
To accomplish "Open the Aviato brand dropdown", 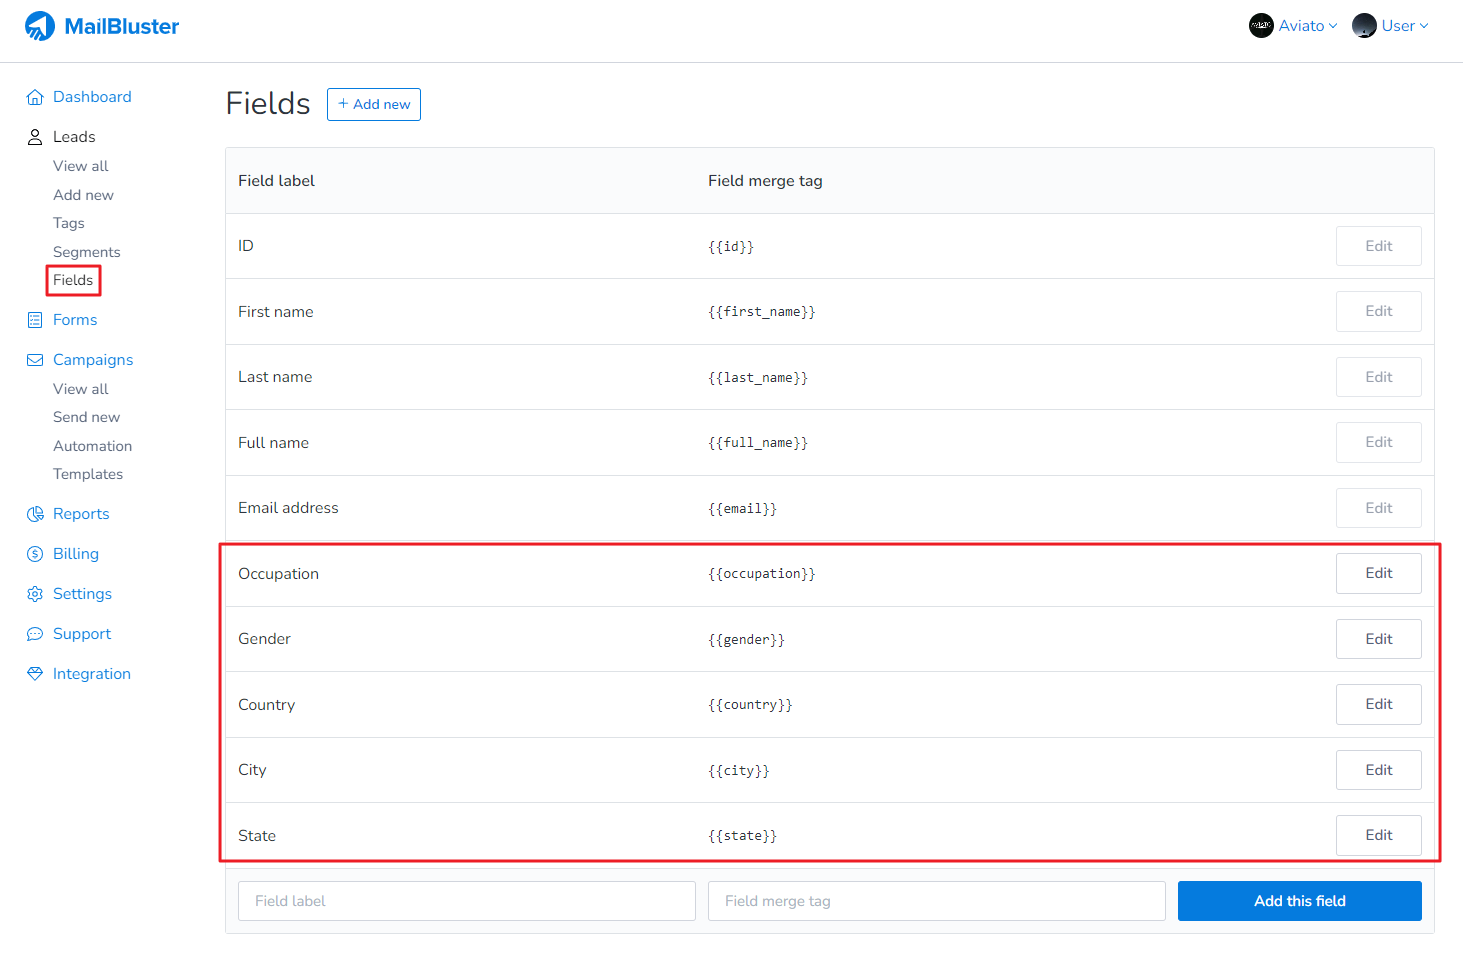I will (x=1293, y=26).
